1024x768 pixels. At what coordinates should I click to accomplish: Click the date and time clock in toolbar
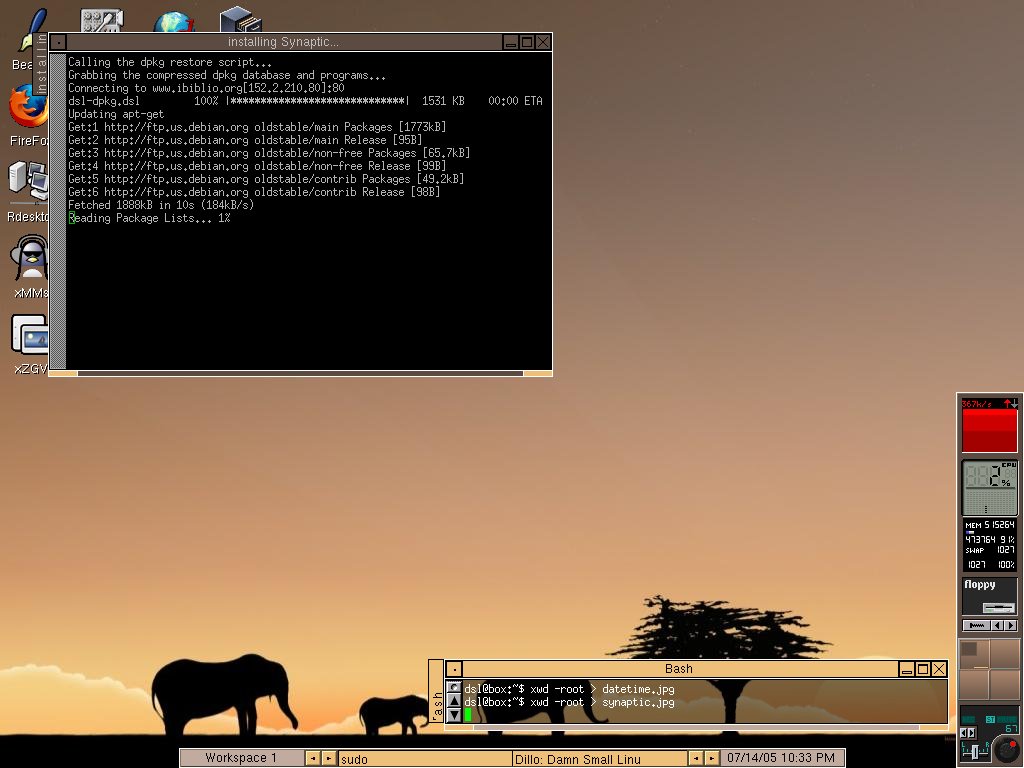click(781, 758)
